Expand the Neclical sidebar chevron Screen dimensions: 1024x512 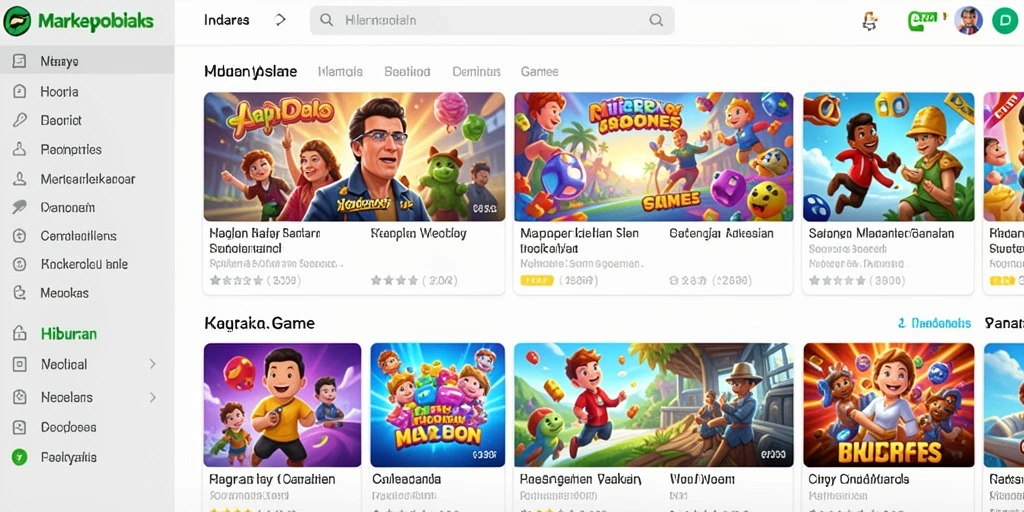click(x=152, y=364)
